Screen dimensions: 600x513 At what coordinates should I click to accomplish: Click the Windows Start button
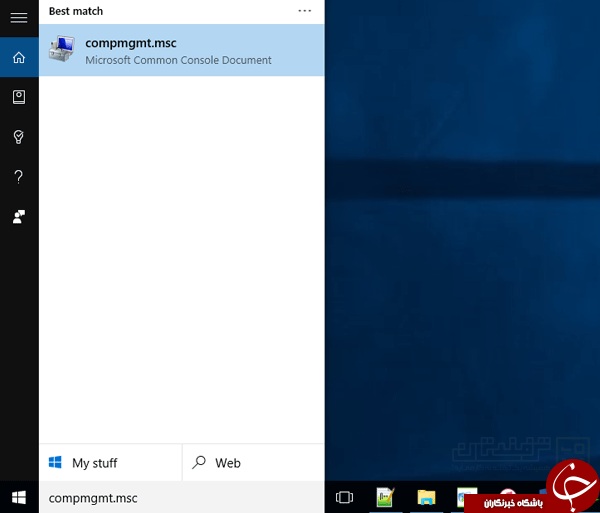[x=19, y=497]
